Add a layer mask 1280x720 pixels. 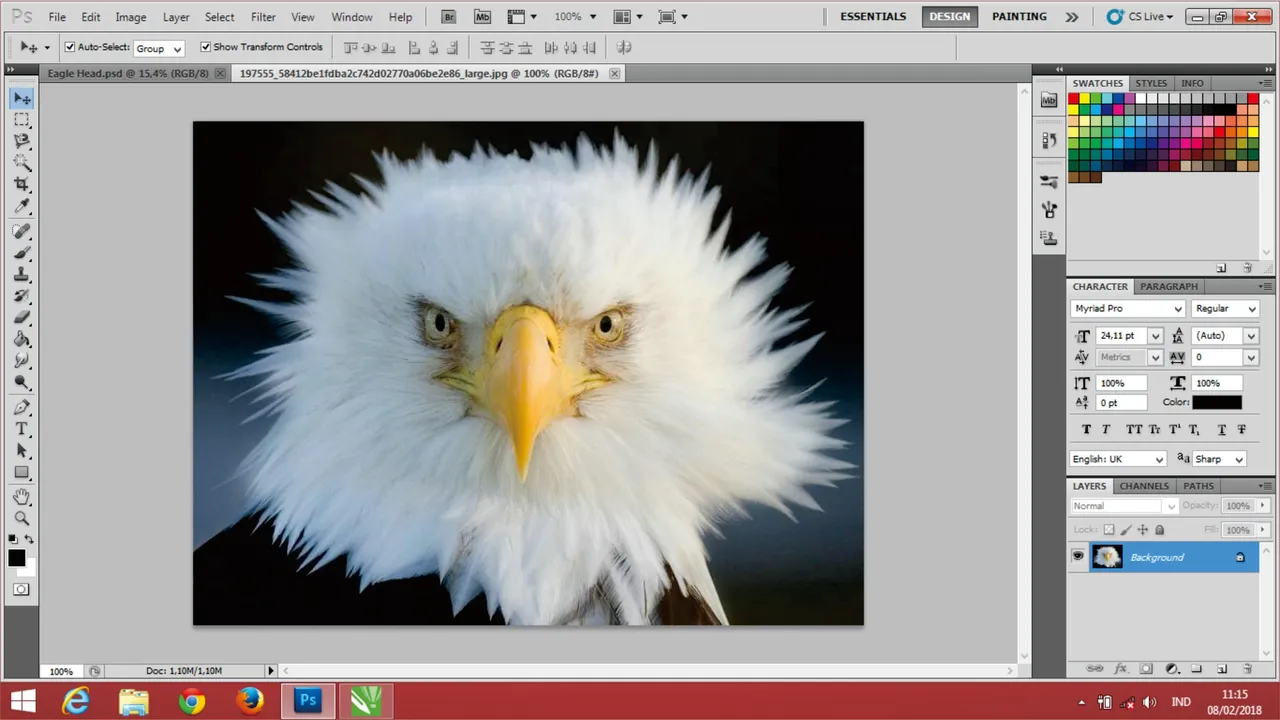pyautogui.click(x=1146, y=668)
